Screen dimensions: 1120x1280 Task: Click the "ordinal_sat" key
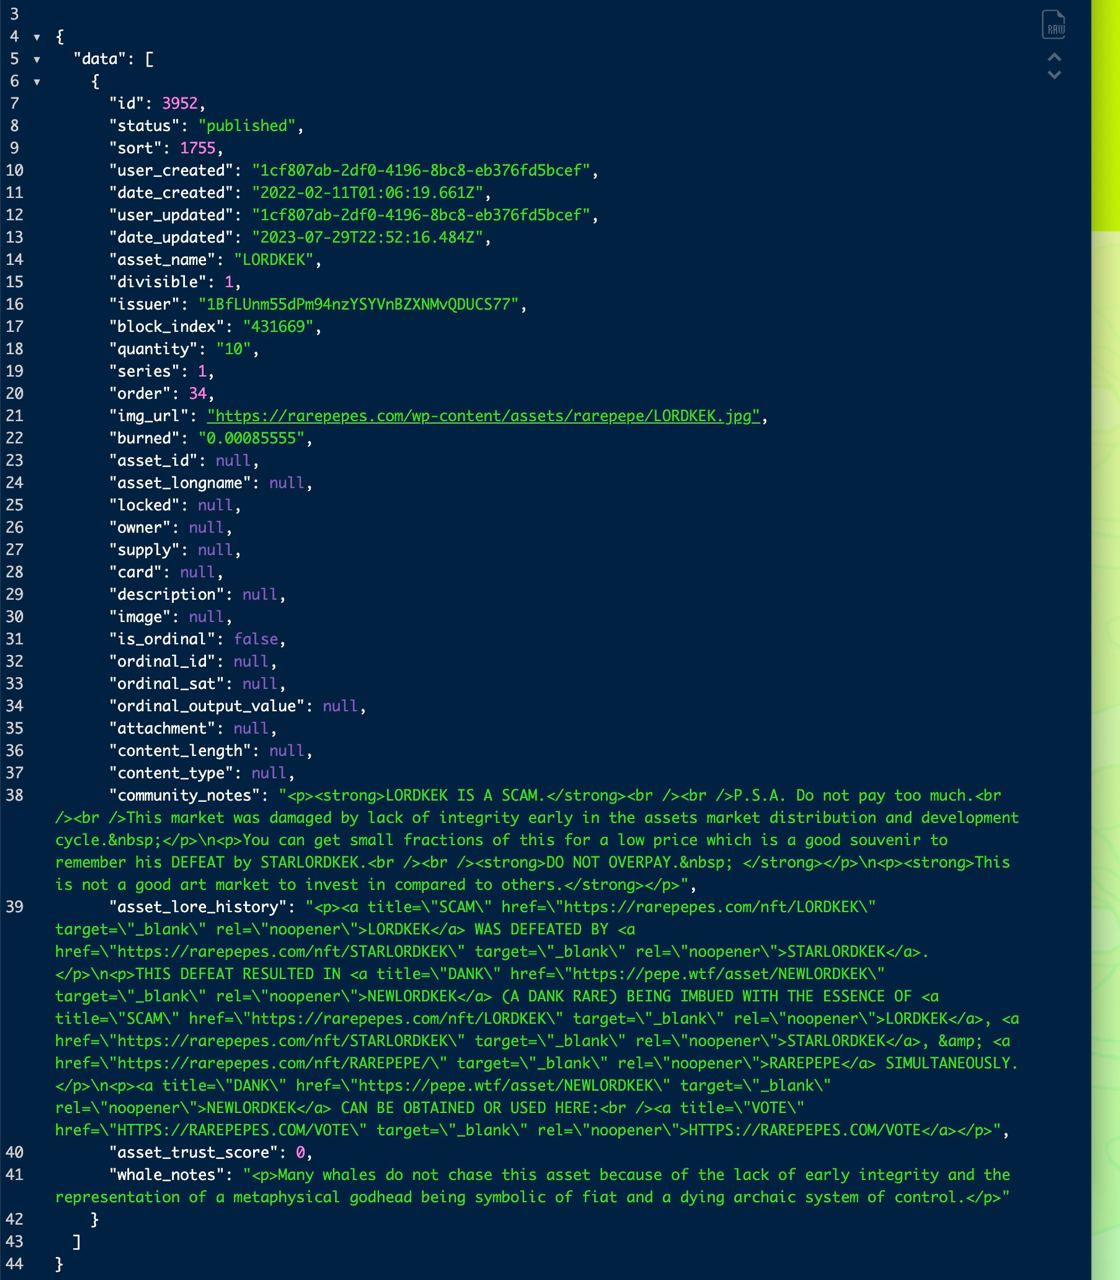pyautogui.click(x=167, y=684)
